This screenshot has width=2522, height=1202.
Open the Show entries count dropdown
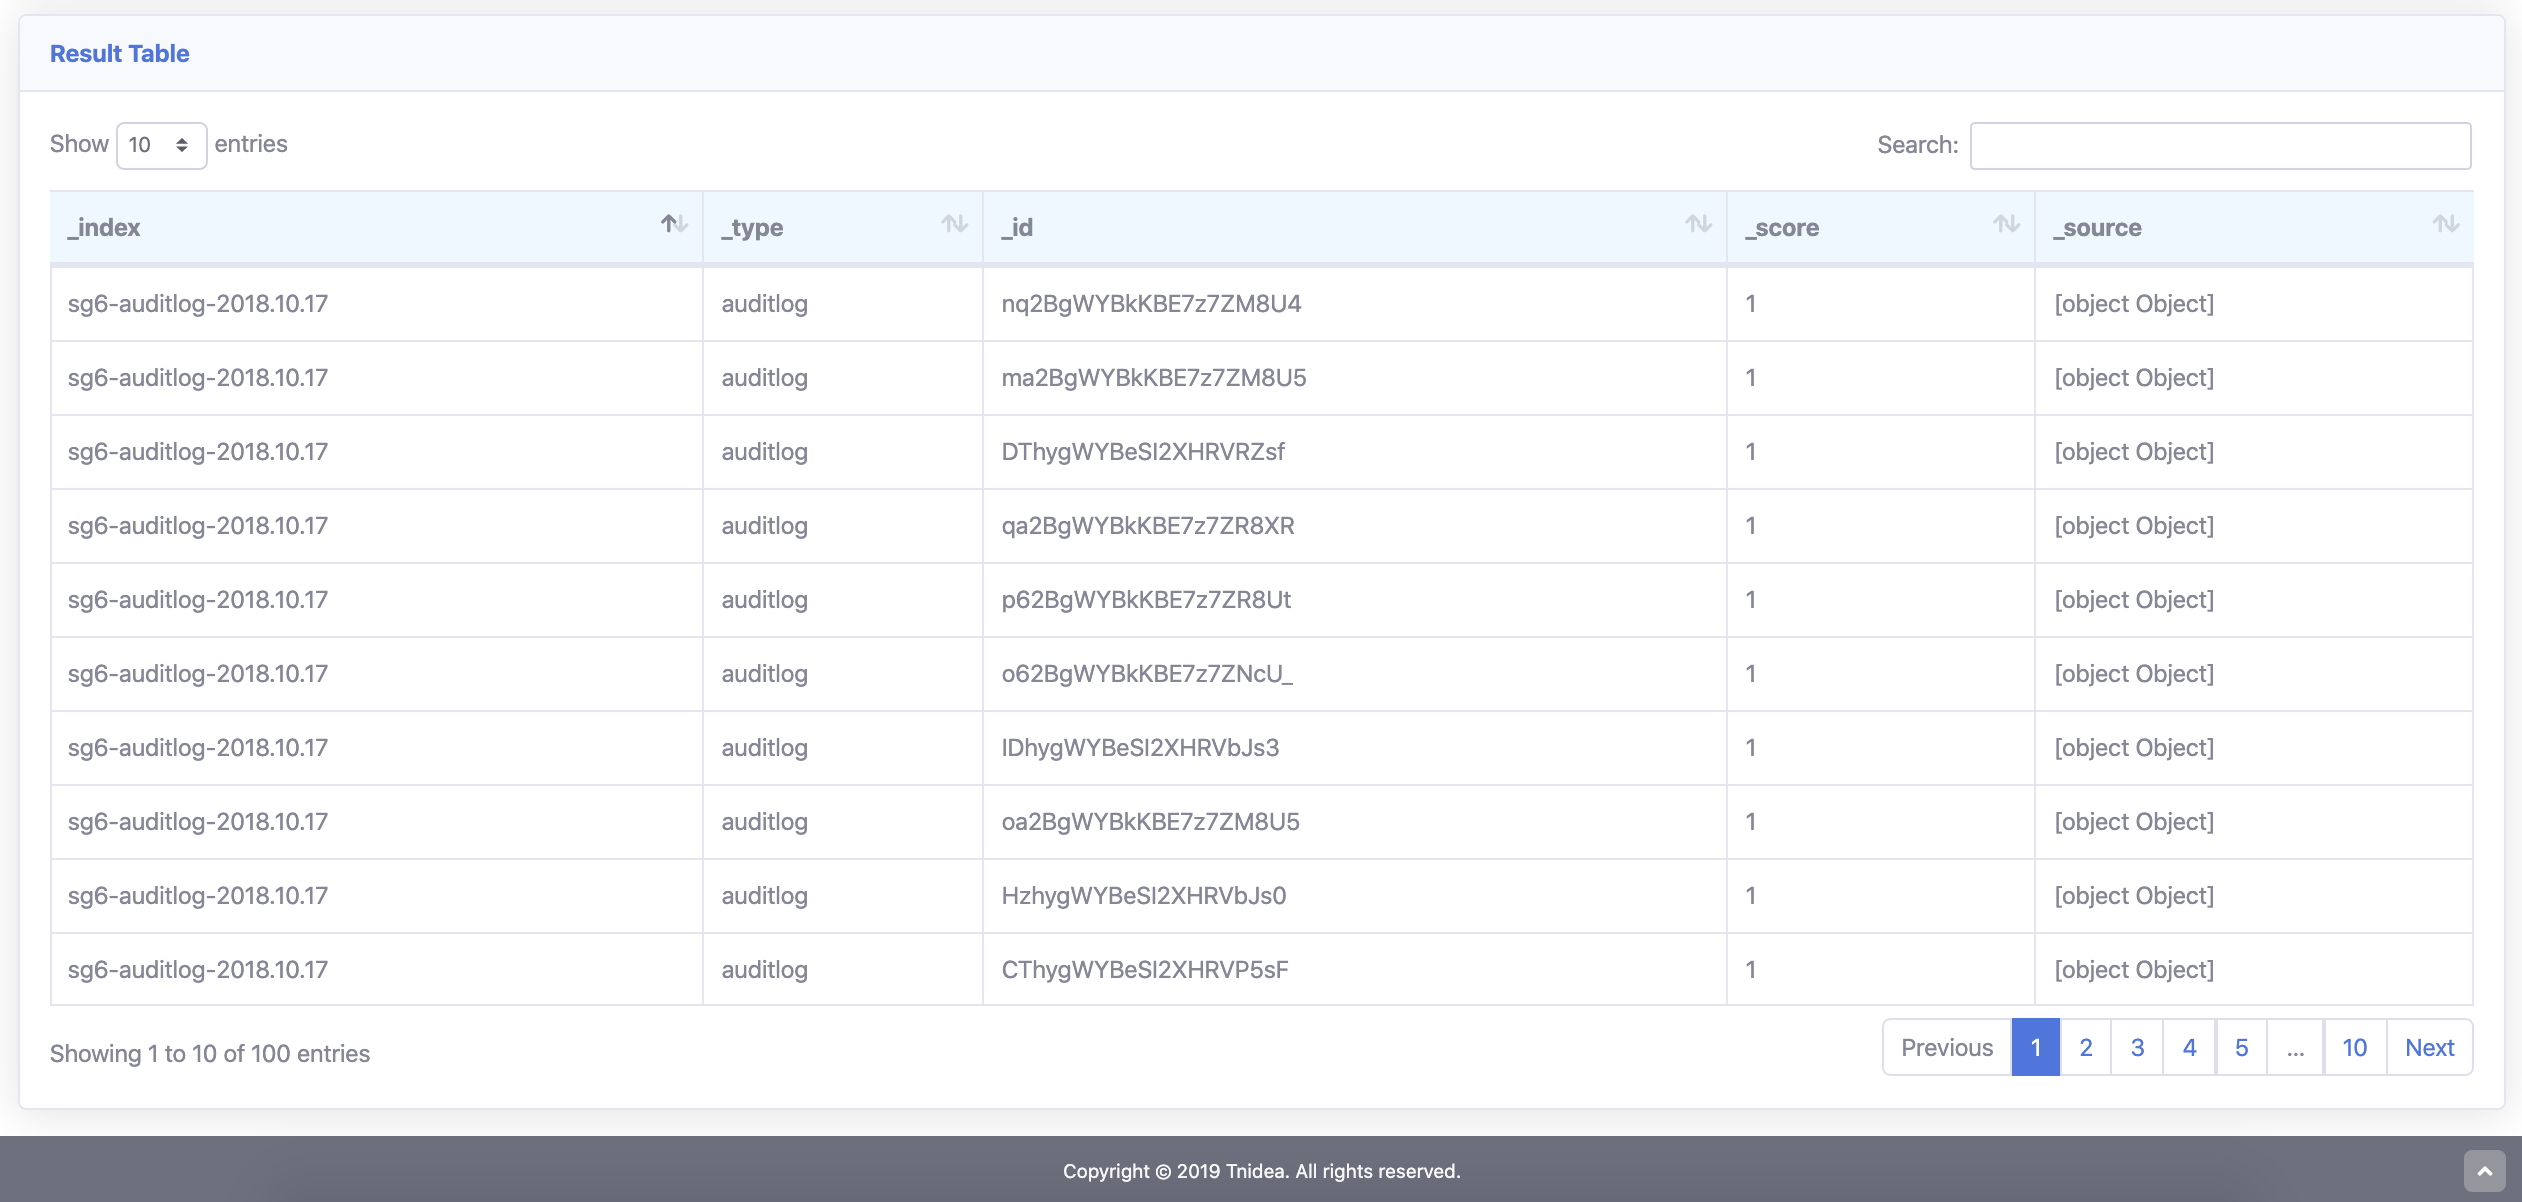pos(161,146)
